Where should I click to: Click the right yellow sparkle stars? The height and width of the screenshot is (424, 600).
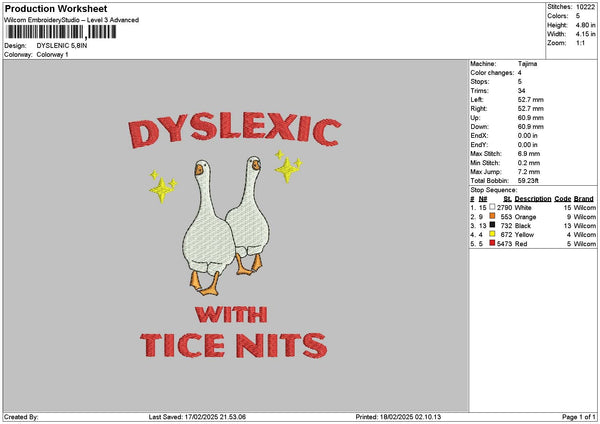(288, 166)
